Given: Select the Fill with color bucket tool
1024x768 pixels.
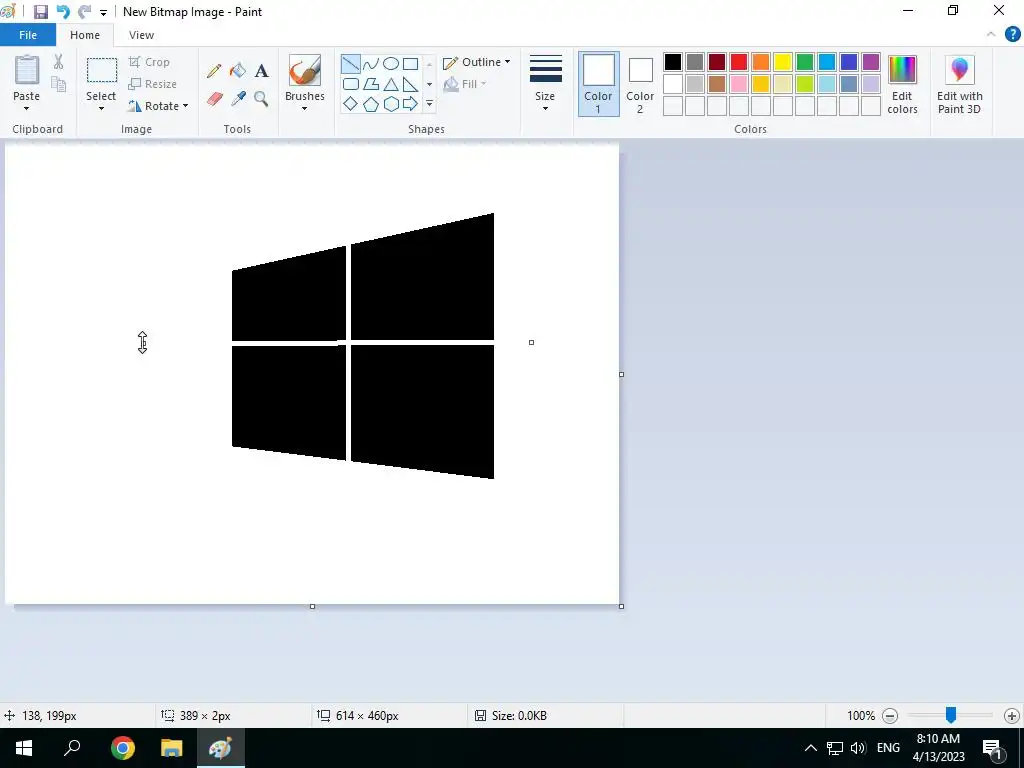Looking at the screenshot, I should point(238,71).
